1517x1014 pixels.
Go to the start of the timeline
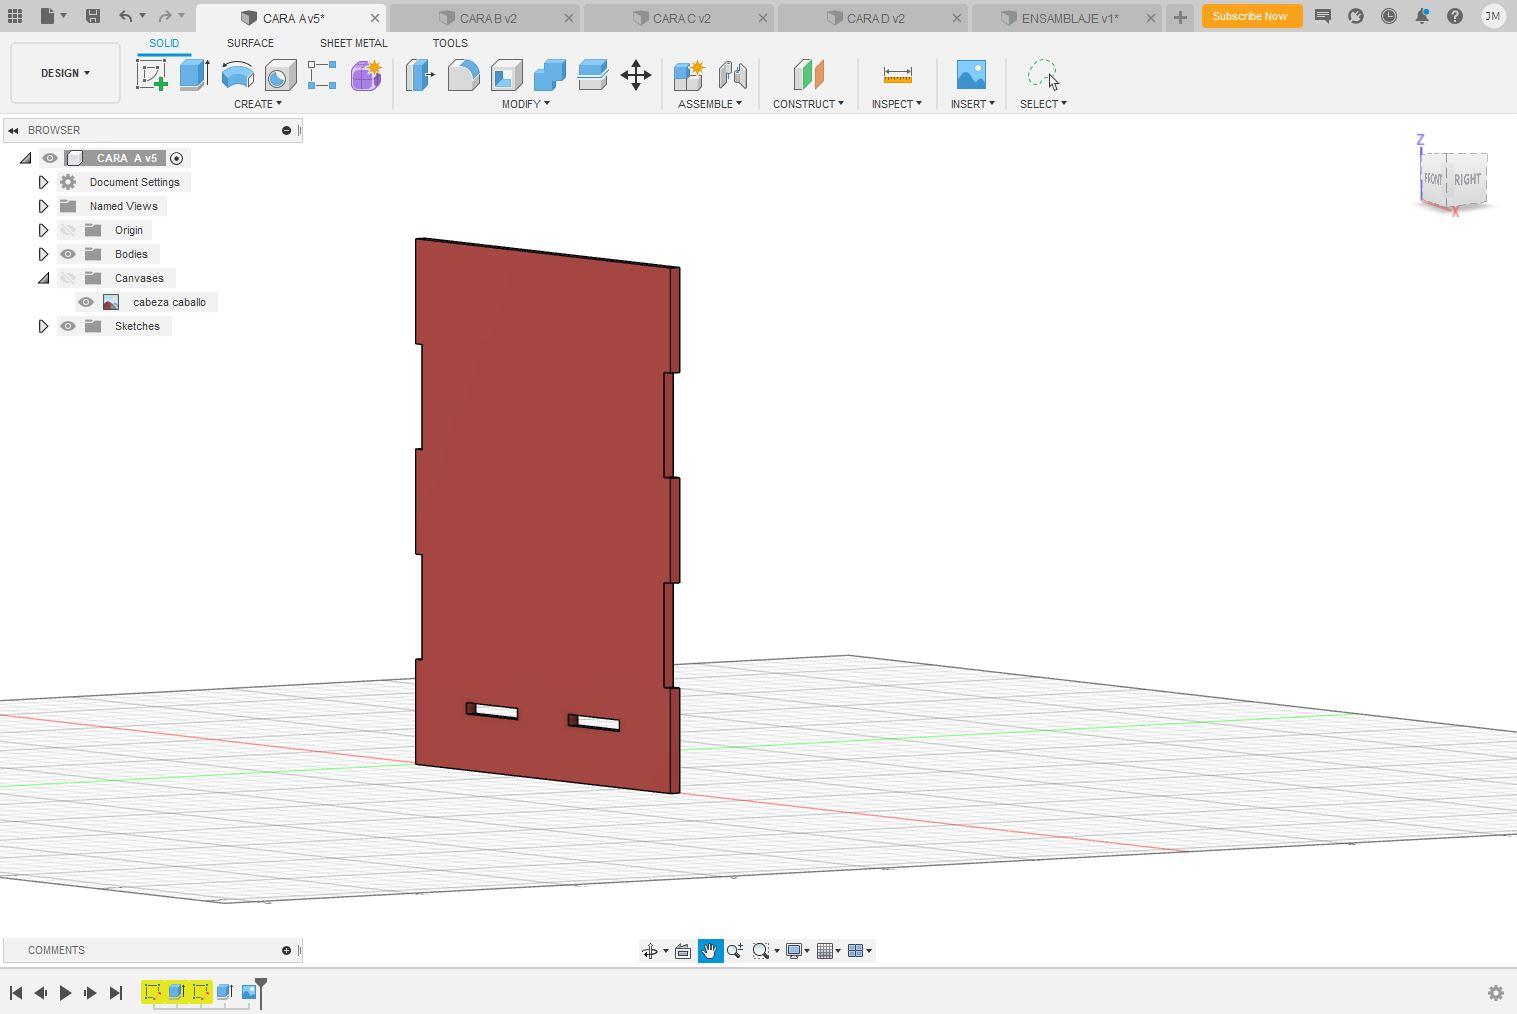point(16,992)
